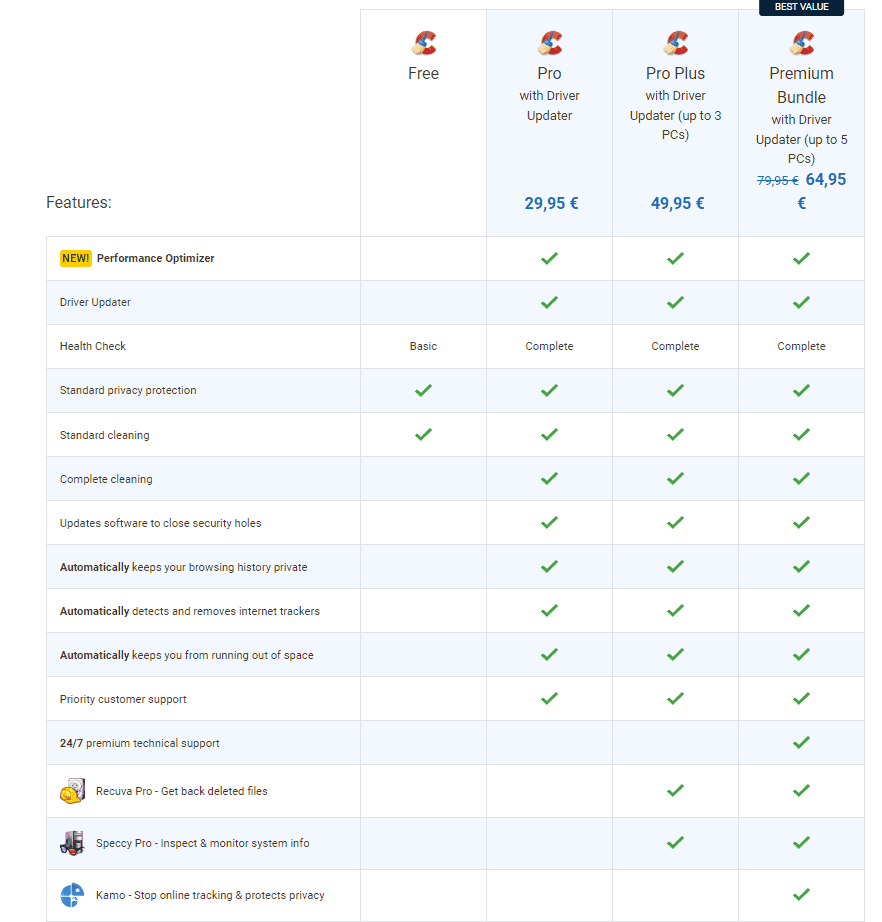
Task: Click the Recuva Pro hard-hat icon
Action: coord(72,791)
